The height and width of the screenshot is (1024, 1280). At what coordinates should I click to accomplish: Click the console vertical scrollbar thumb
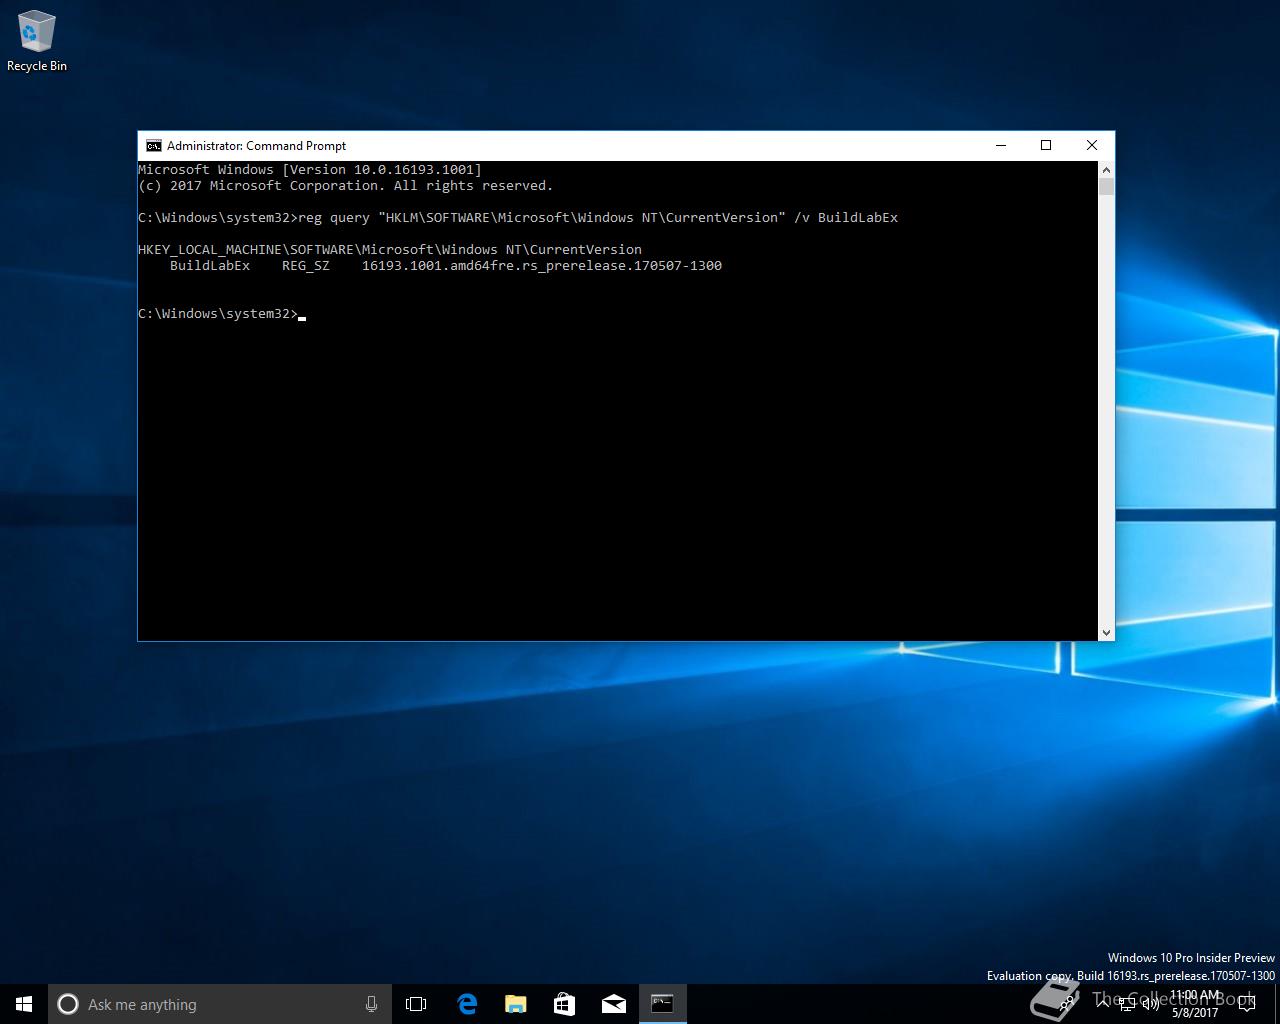pyautogui.click(x=1106, y=186)
